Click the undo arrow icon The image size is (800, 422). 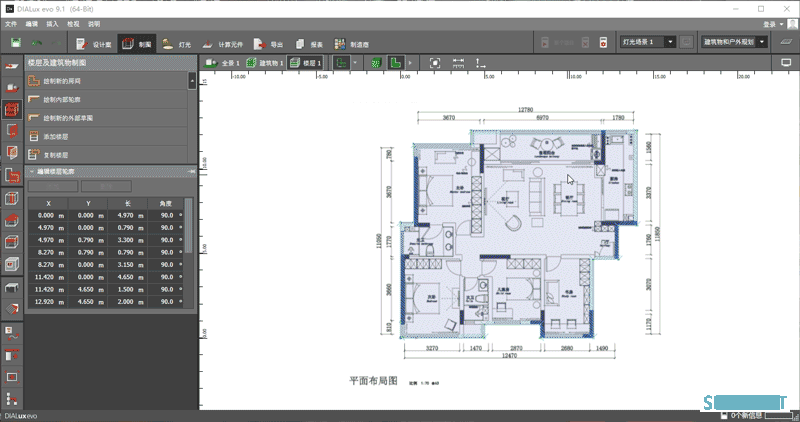click(37, 44)
